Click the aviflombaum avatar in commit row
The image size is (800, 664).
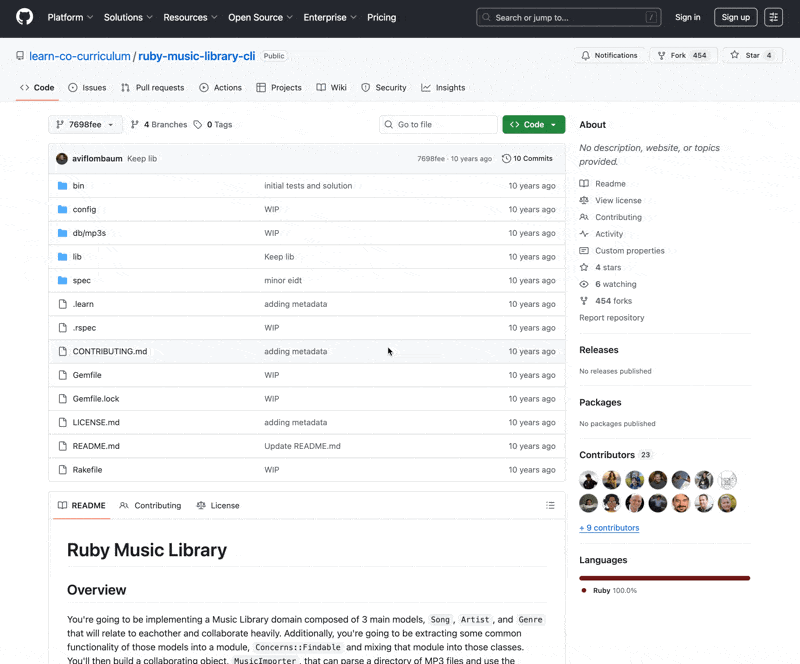[x=62, y=159]
